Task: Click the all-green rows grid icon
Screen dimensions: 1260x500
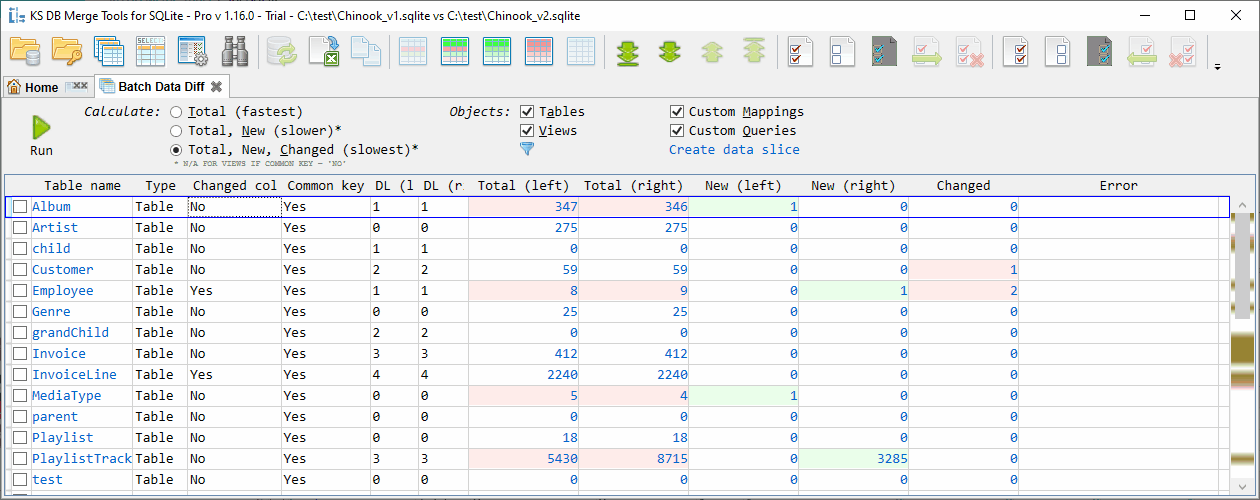Action: tap(498, 51)
